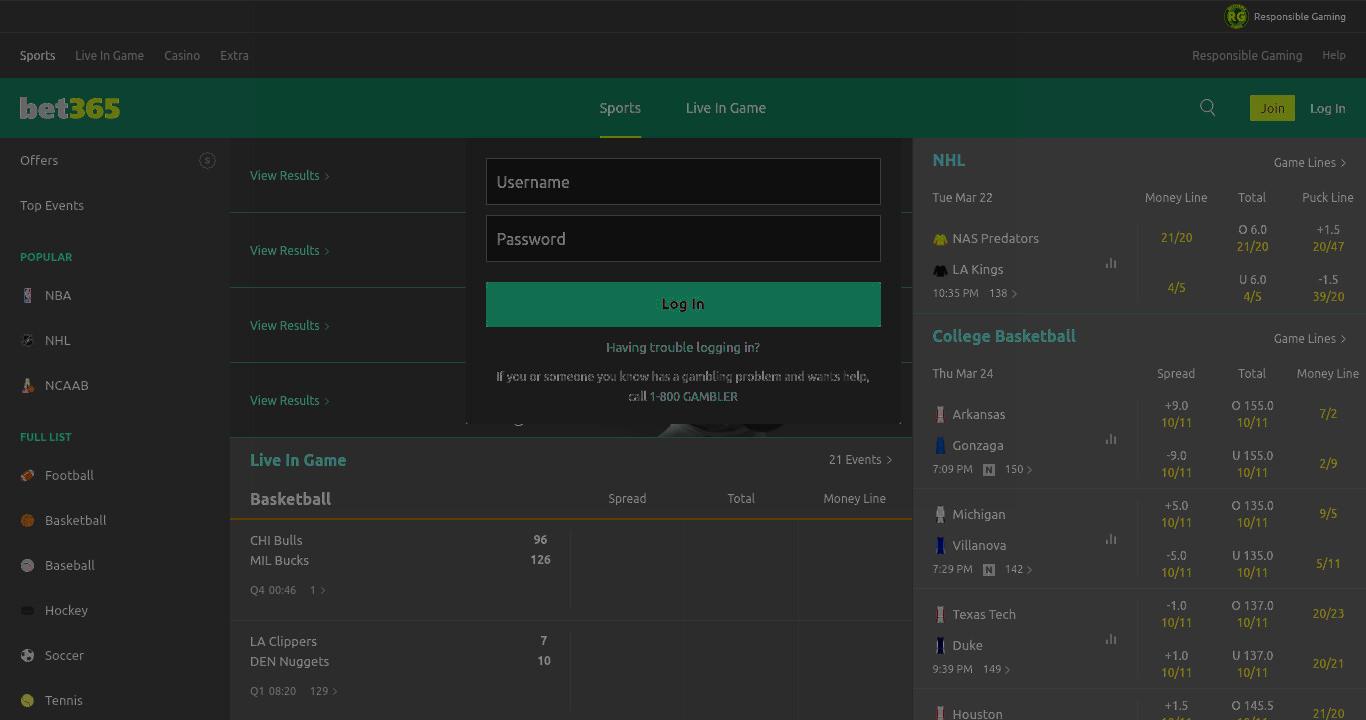Image resolution: width=1366 pixels, height=720 pixels.
Task: Click the Michigan jersey icon
Action: (x=940, y=514)
